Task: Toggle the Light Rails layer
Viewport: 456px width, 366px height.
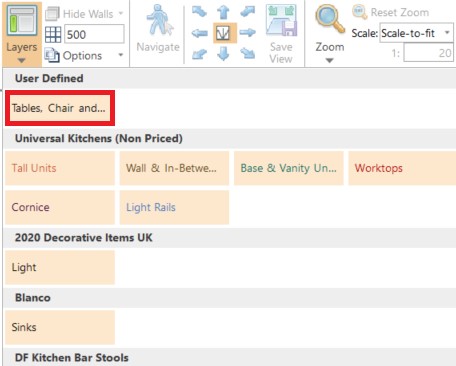Action: coord(174,207)
